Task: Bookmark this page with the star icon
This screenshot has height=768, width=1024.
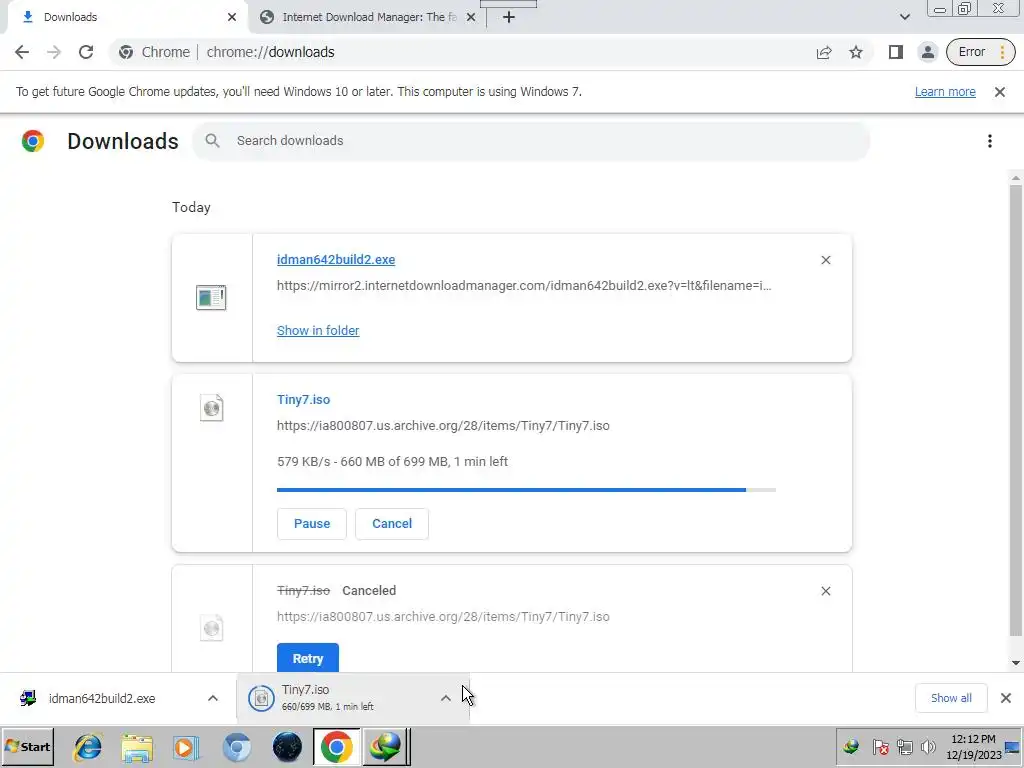Action: pos(856,52)
